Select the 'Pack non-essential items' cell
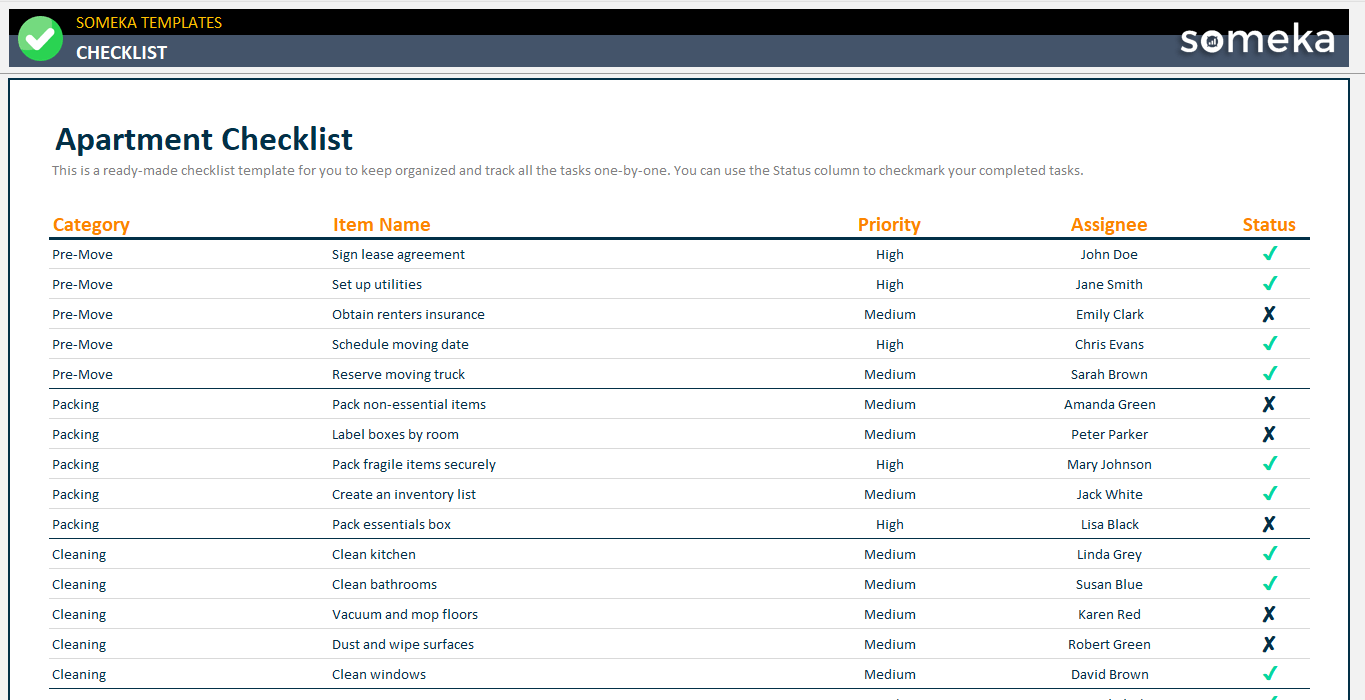1365x700 pixels. (409, 404)
